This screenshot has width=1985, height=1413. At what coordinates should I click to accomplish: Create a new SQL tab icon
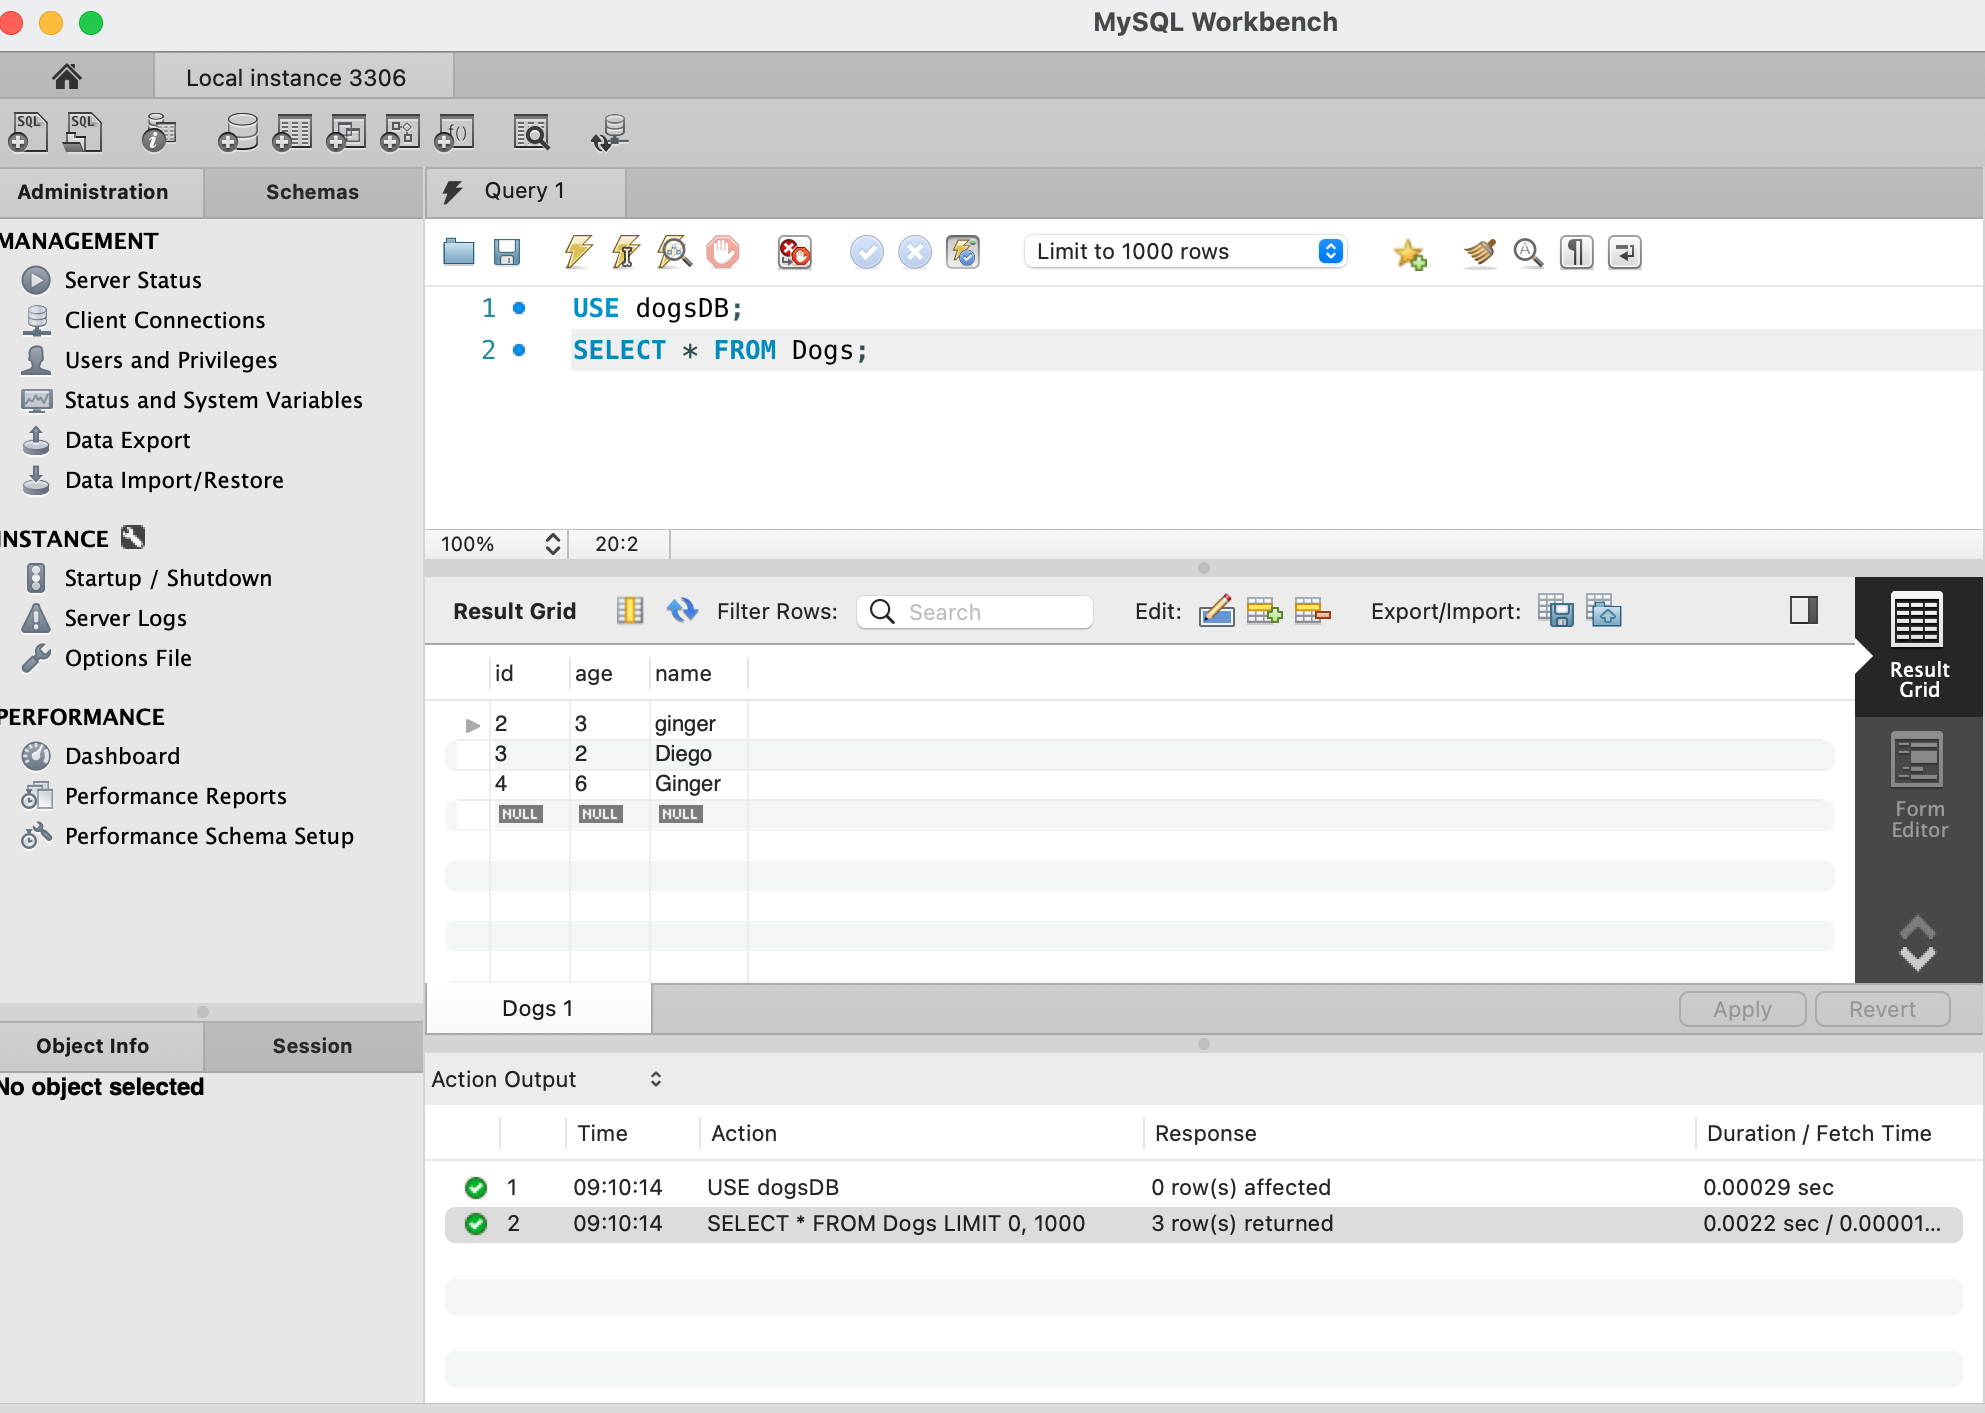pyautogui.click(x=28, y=132)
